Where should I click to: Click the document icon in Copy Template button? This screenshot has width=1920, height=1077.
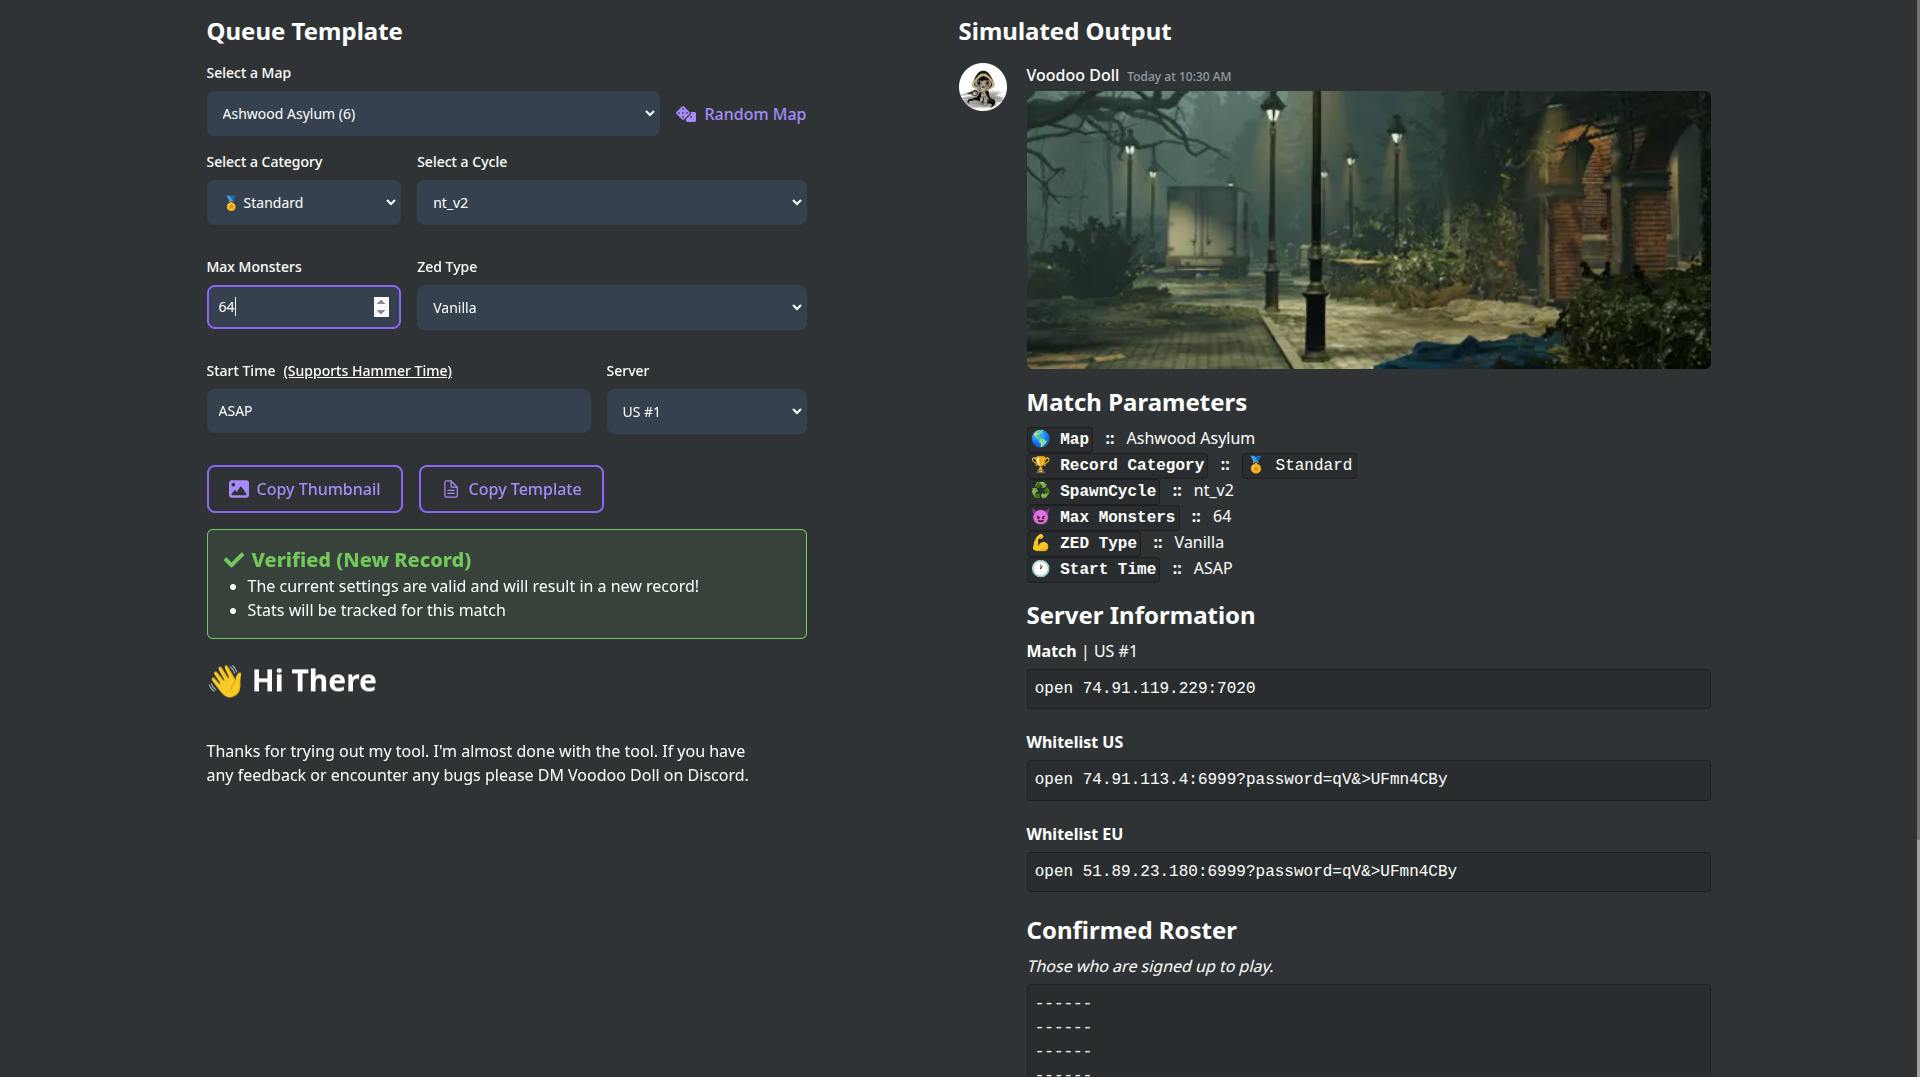(x=451, y=489)
